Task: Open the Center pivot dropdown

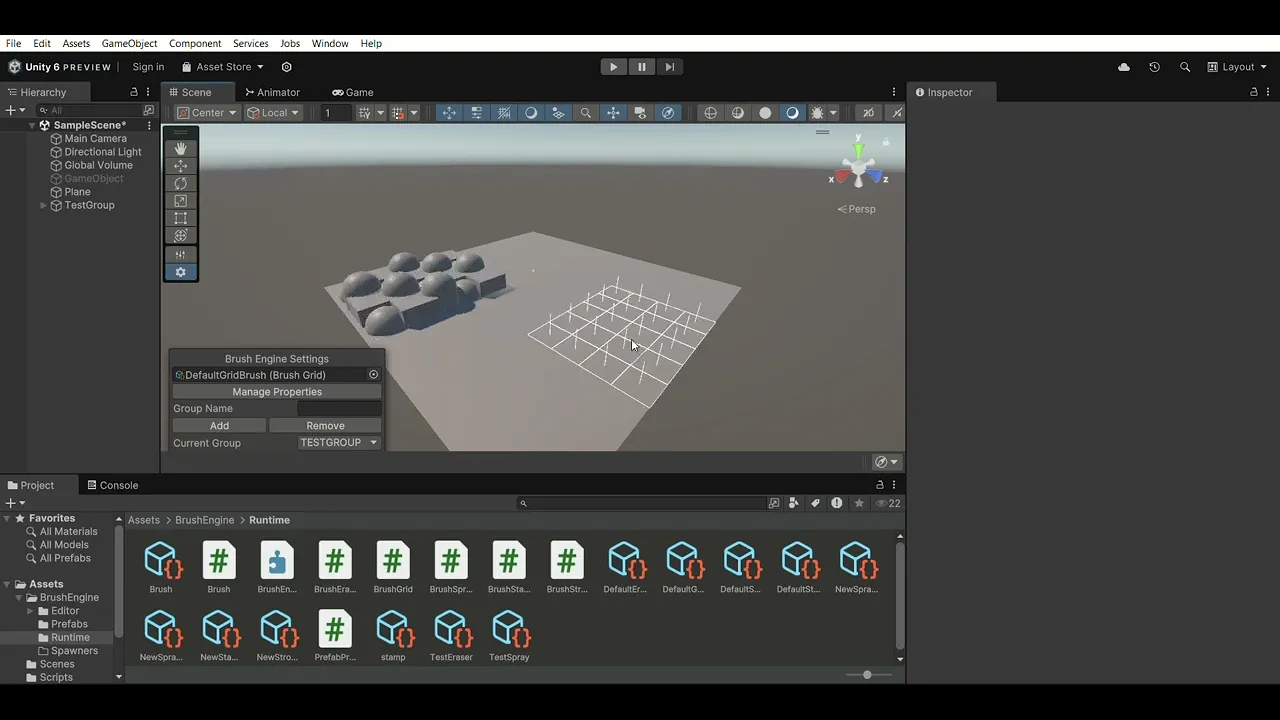Action: tap(207, 113)
